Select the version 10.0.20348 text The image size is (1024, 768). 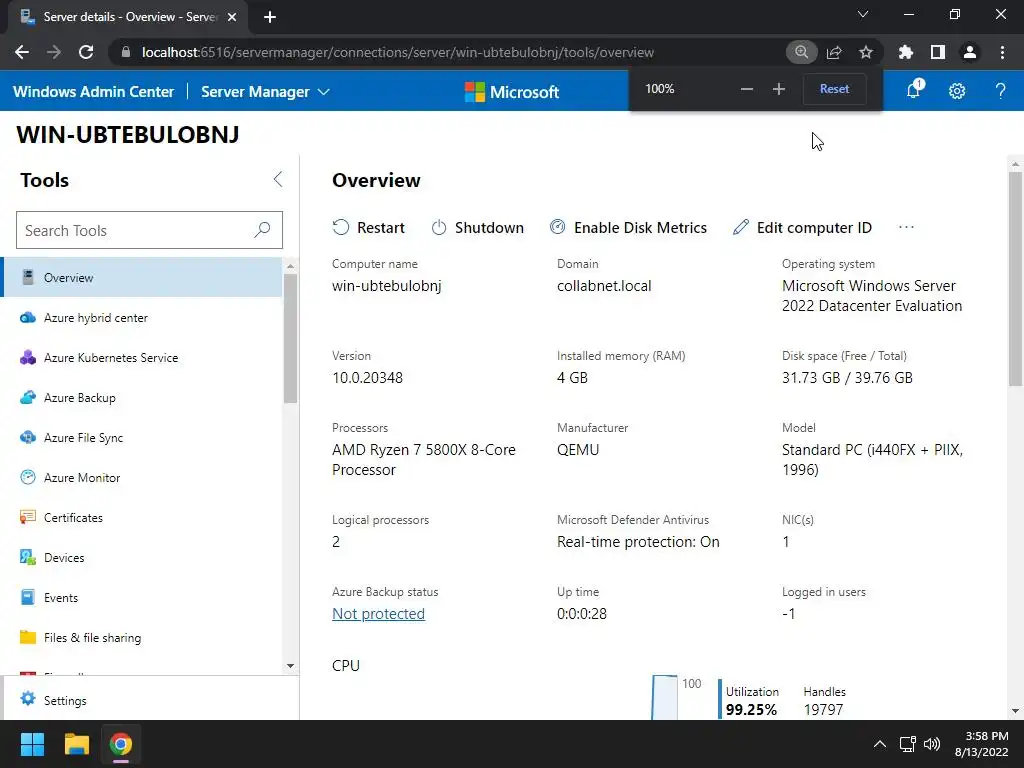[x=367, y=377]
